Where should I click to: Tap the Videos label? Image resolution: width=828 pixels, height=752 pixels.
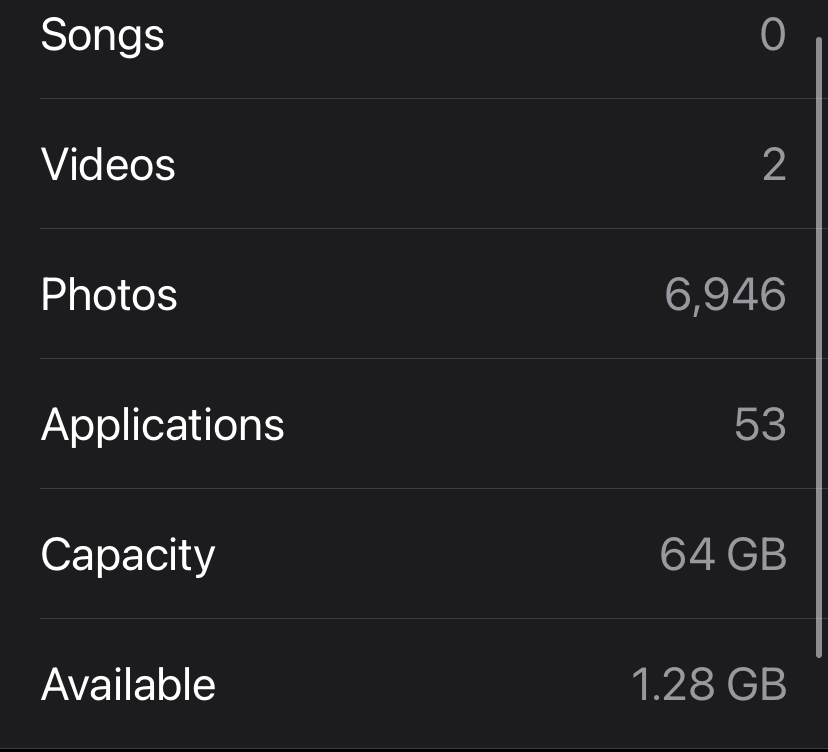[x=108, y=164]
